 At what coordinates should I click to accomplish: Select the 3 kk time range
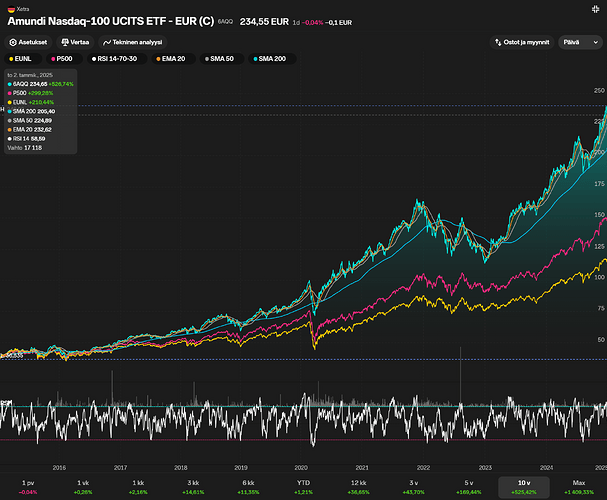(193, 487)
